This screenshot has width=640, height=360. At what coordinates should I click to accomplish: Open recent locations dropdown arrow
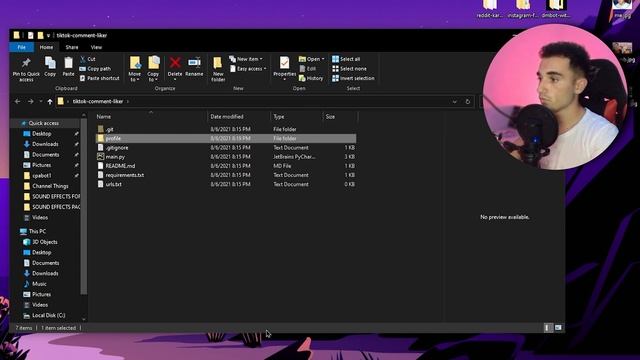point(40,101)
